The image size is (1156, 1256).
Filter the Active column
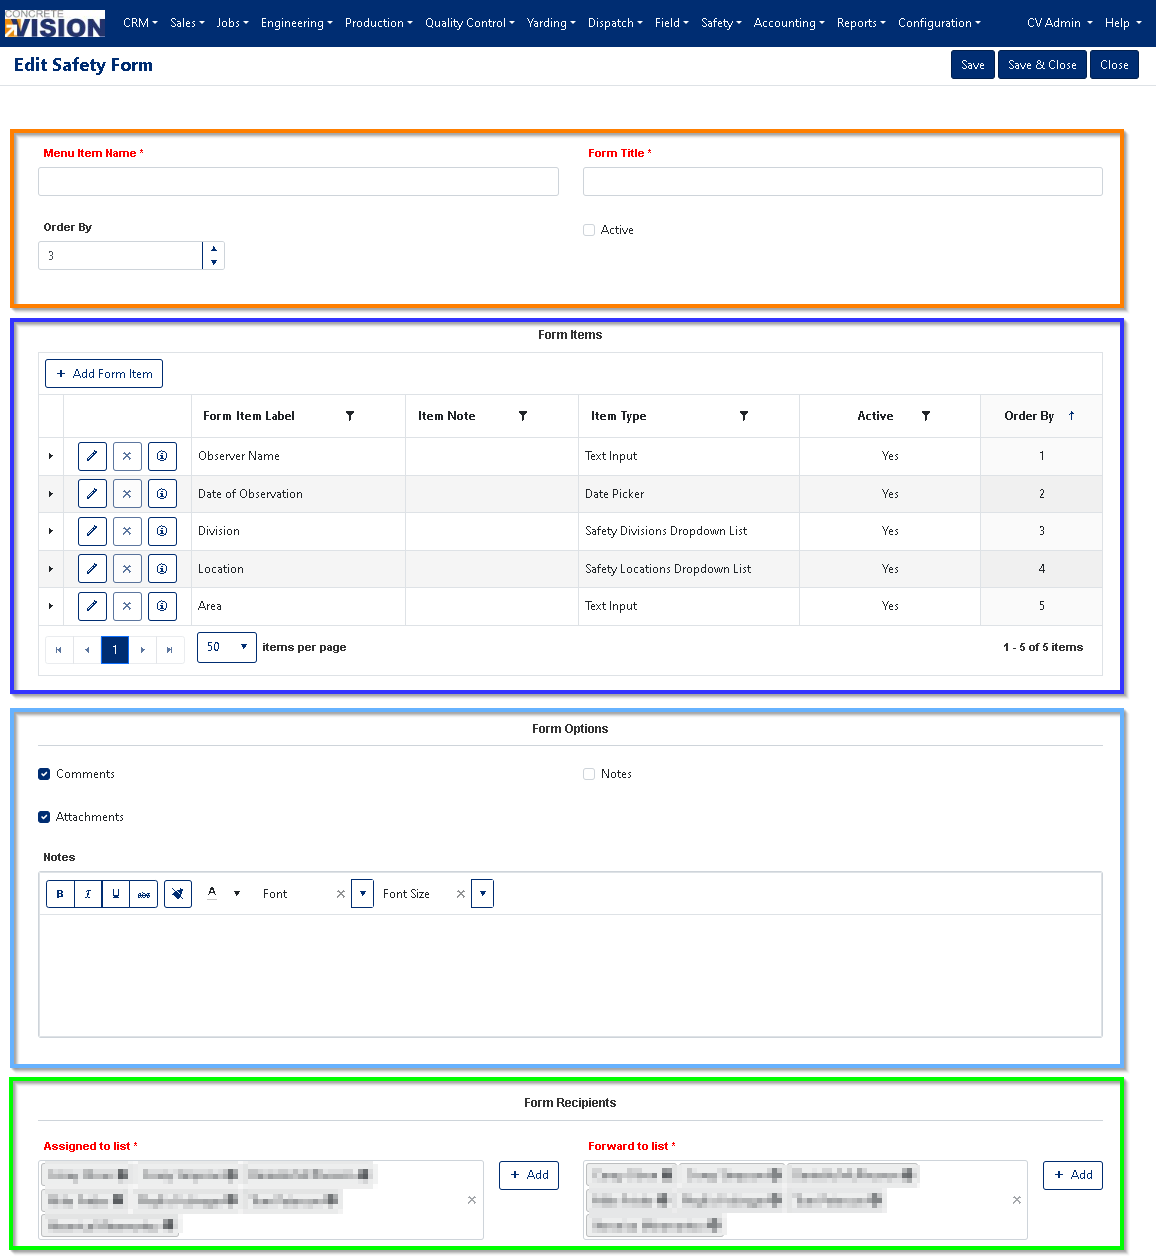pyautogui.click(x=926, y=416)
